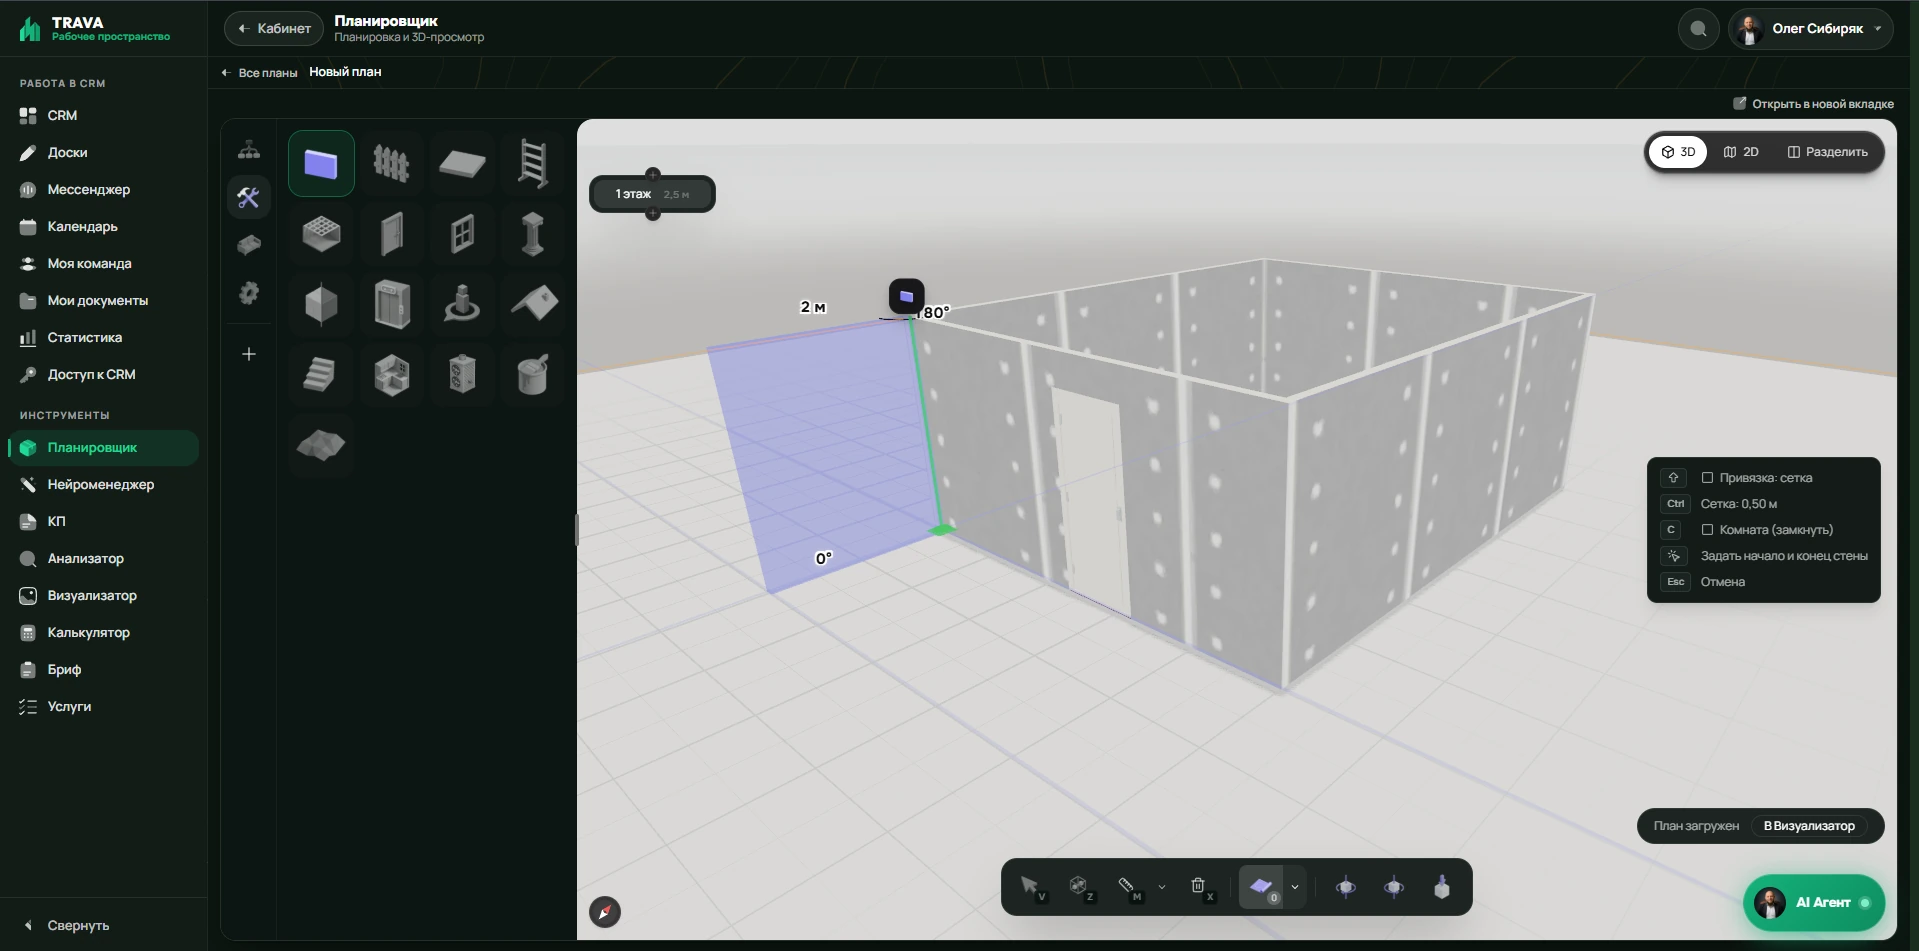Add a floor above 1 этаж
The image size is (1919, 951).
pos(653,174)
